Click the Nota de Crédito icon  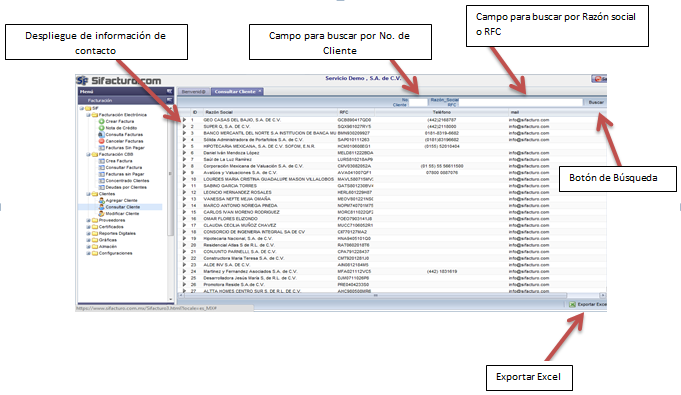coord(101,128)
